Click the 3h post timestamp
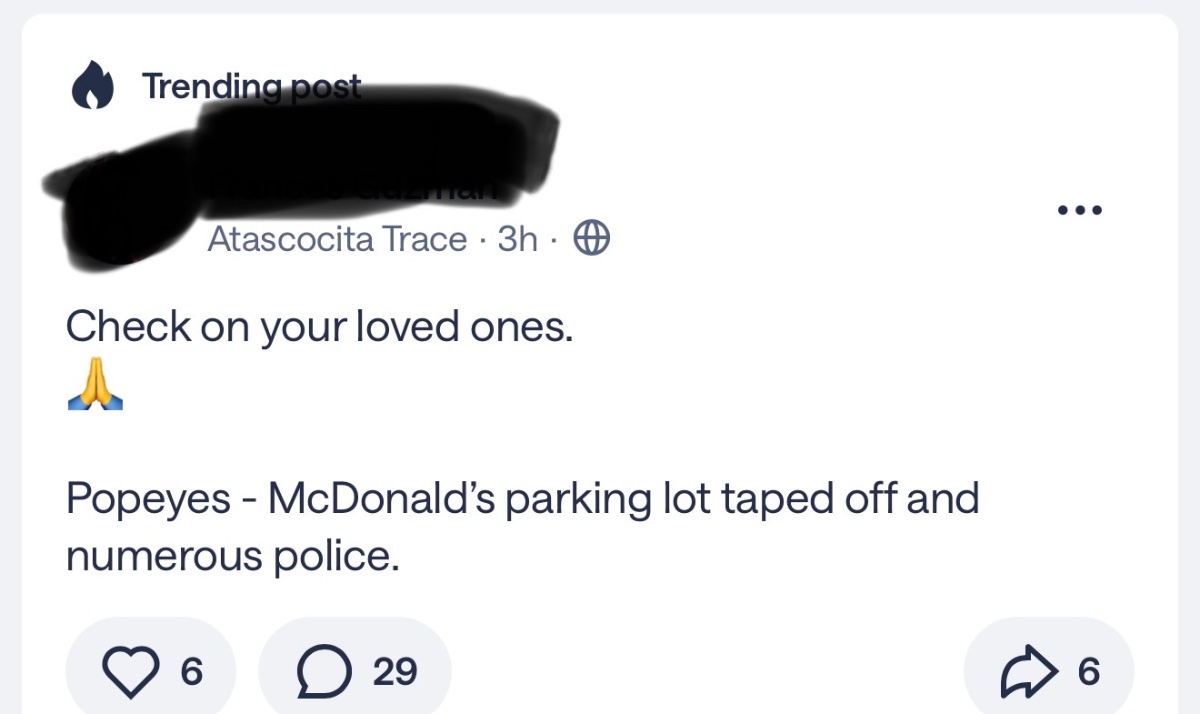 517,239
